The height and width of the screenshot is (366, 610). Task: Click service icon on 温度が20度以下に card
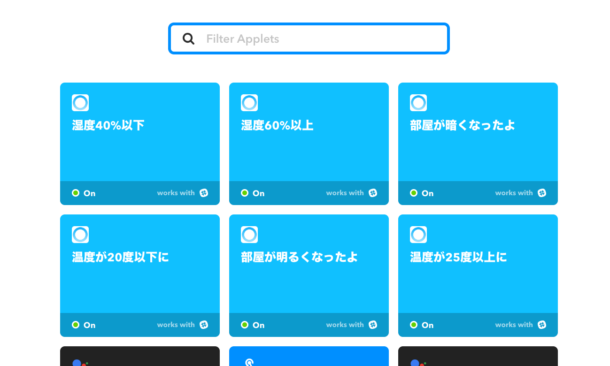click(81, 235)
